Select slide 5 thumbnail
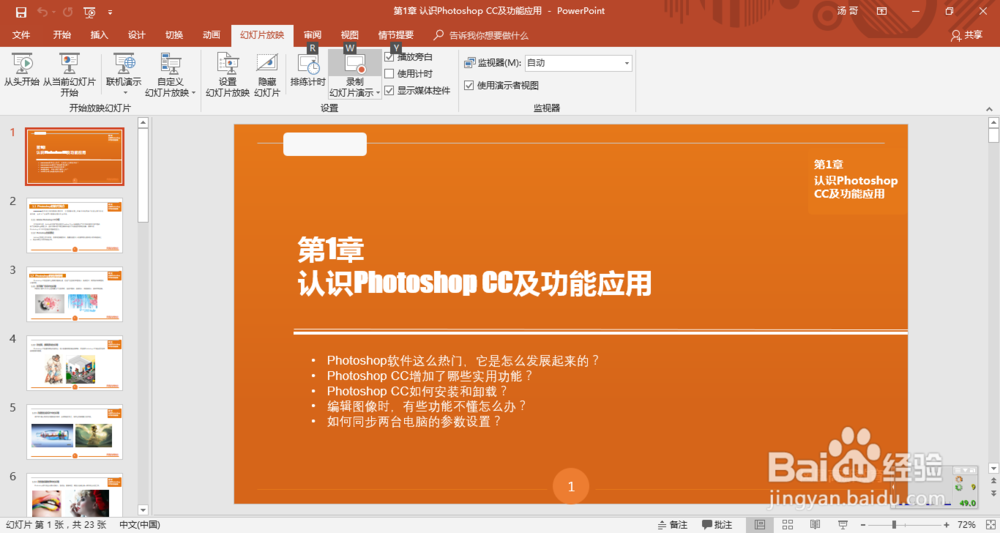 (75, 432)
